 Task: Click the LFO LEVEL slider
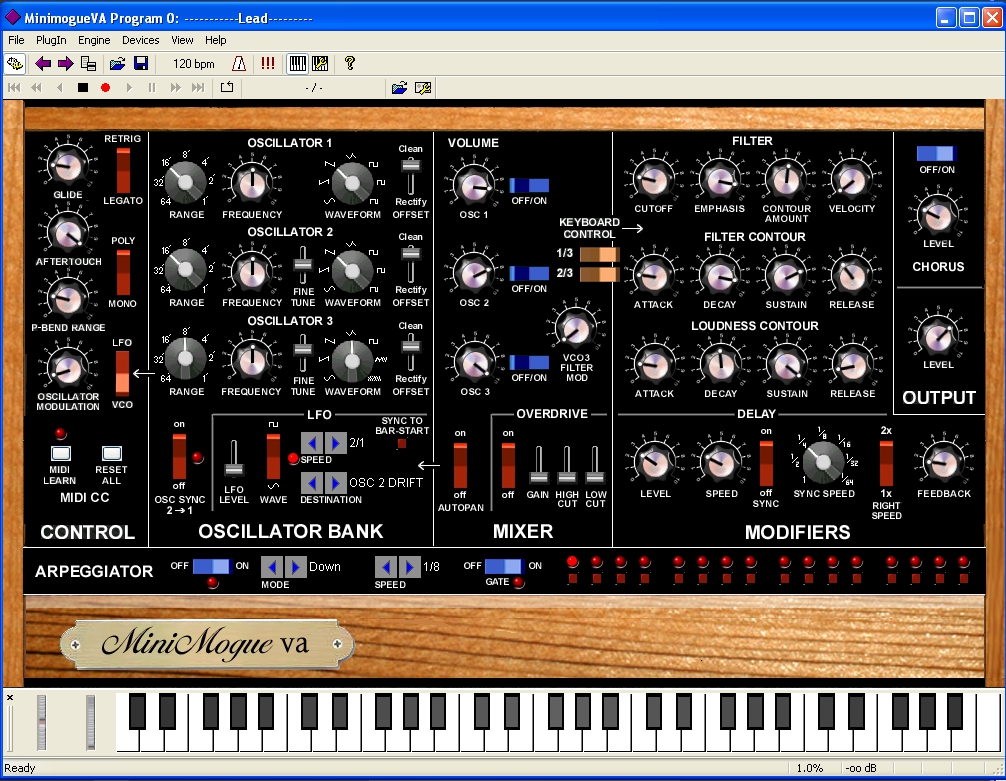coord(234,459)
